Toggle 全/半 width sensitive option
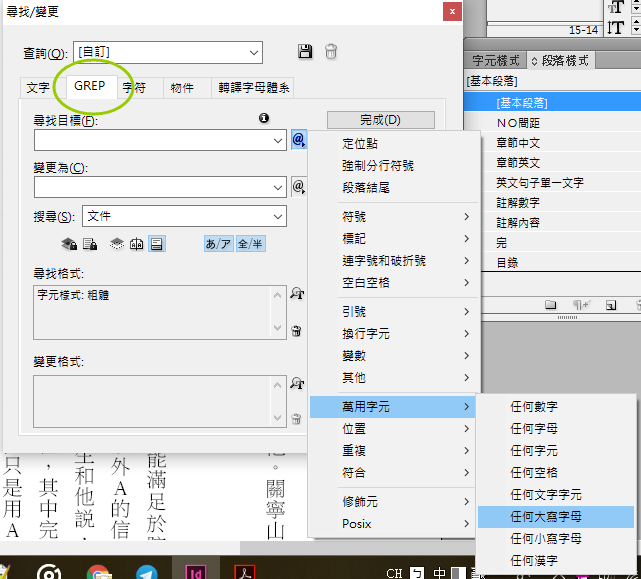The image size is (641, 579). [250, 243]
